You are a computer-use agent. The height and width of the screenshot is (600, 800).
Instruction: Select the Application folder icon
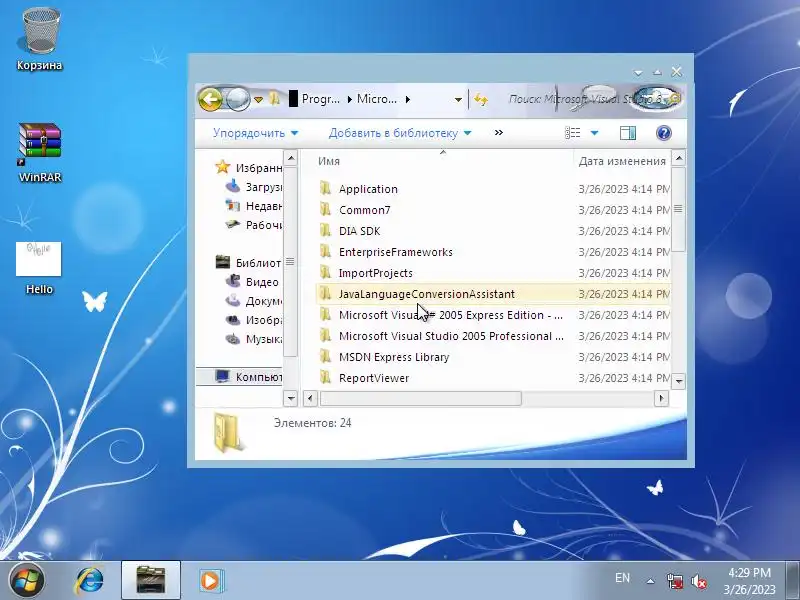click(326, 189)
